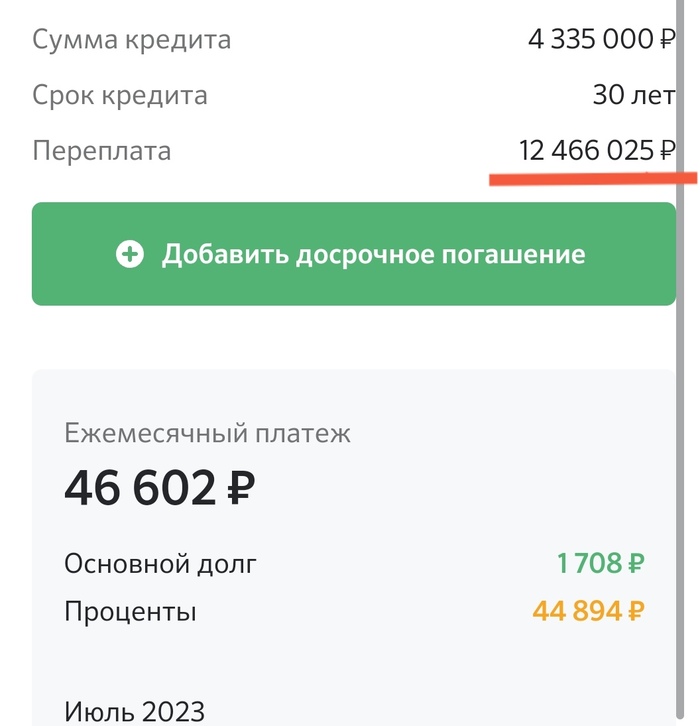Image resolution: width=700 pixels, height=726 pixels.
Task: Open the Июль 2023 payment entry
Action: 134,711
